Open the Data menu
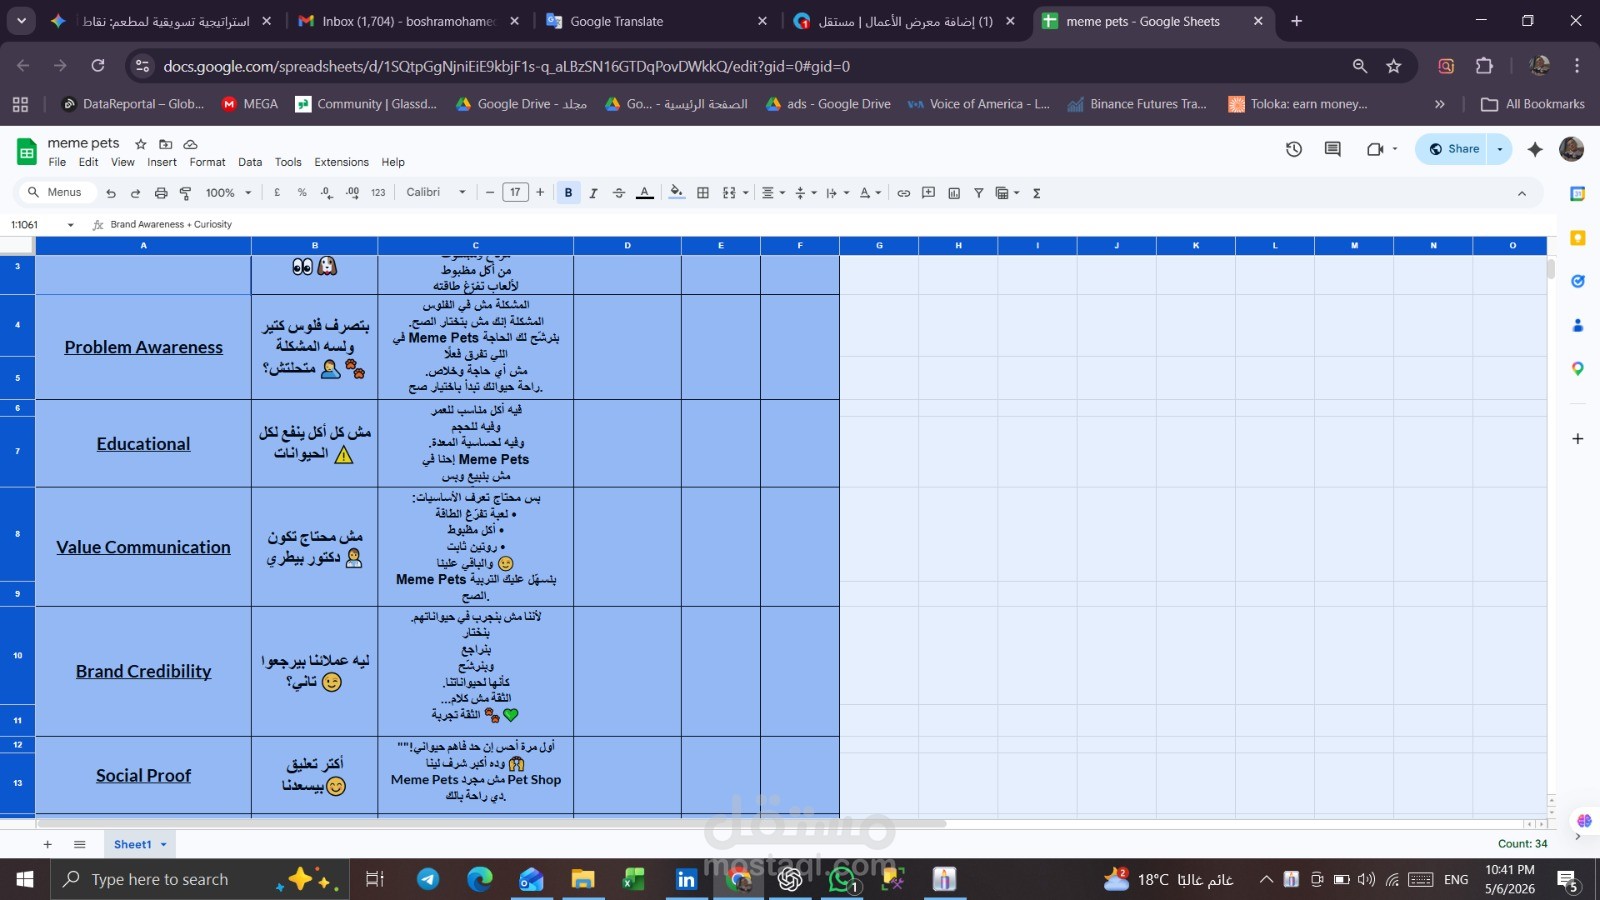 (250, 162)
